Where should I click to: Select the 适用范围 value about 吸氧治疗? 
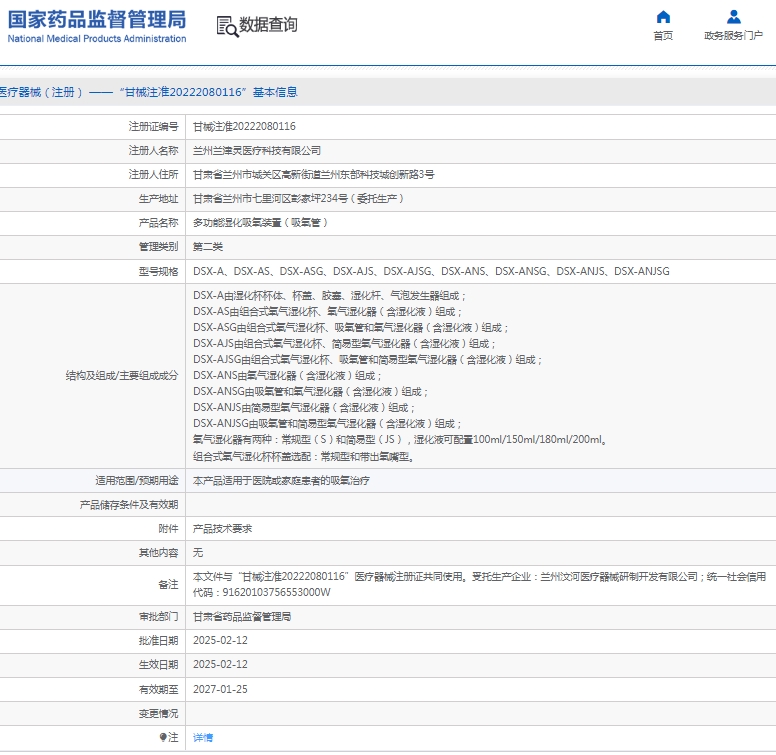(x=281, y=481)
